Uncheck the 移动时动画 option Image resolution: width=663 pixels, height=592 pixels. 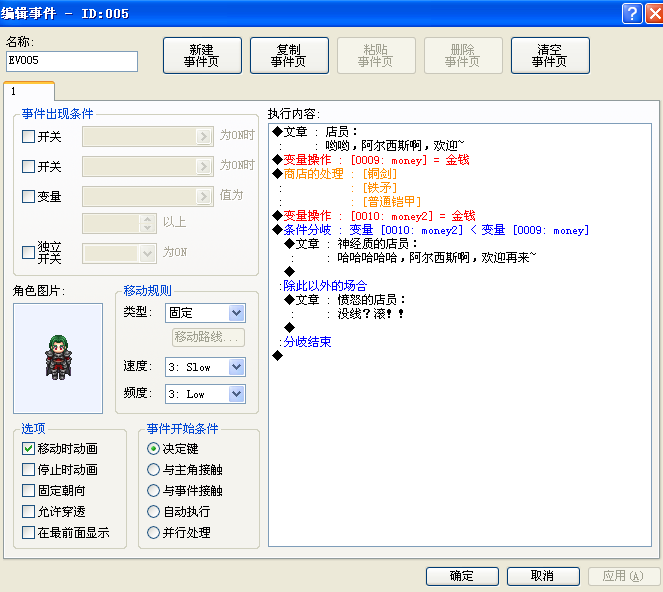(28, 448)
